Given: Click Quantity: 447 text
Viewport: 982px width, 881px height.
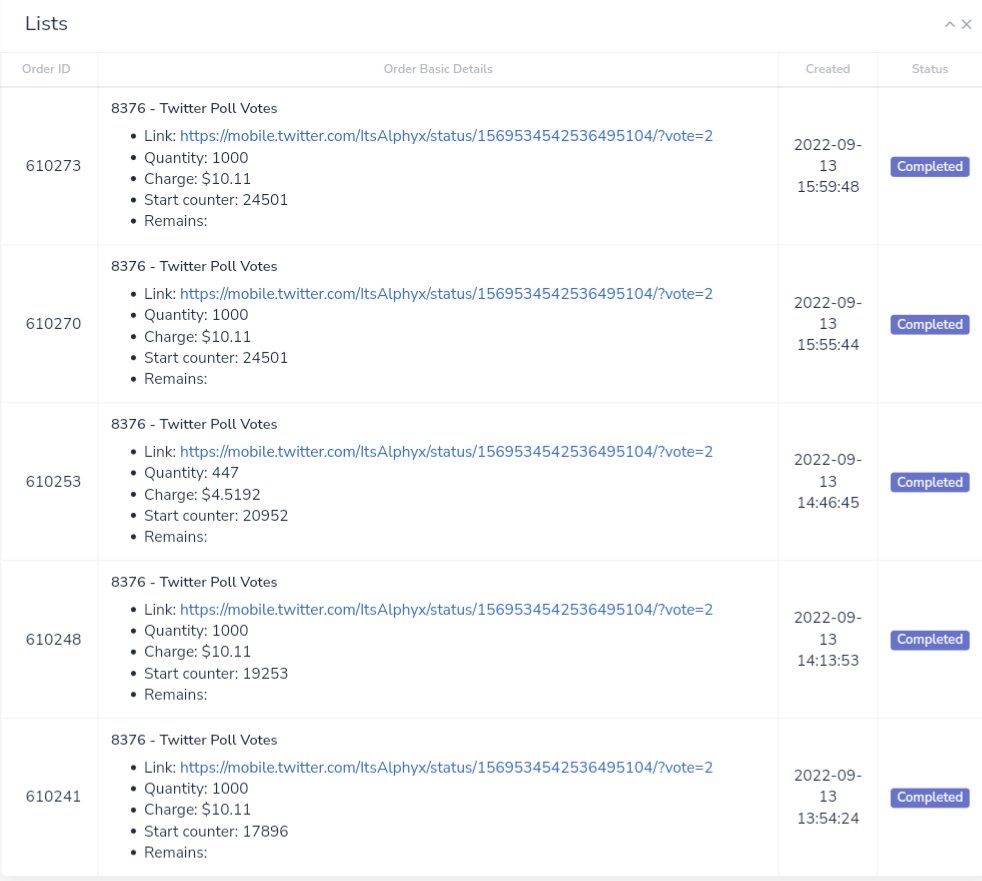Looking at the screenshot, I should tap(191, 473).
